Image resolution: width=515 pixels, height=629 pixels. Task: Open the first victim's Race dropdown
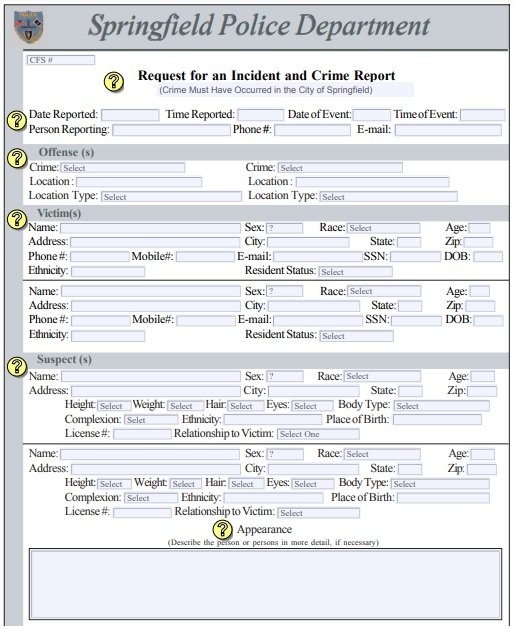tap(383, 228)
